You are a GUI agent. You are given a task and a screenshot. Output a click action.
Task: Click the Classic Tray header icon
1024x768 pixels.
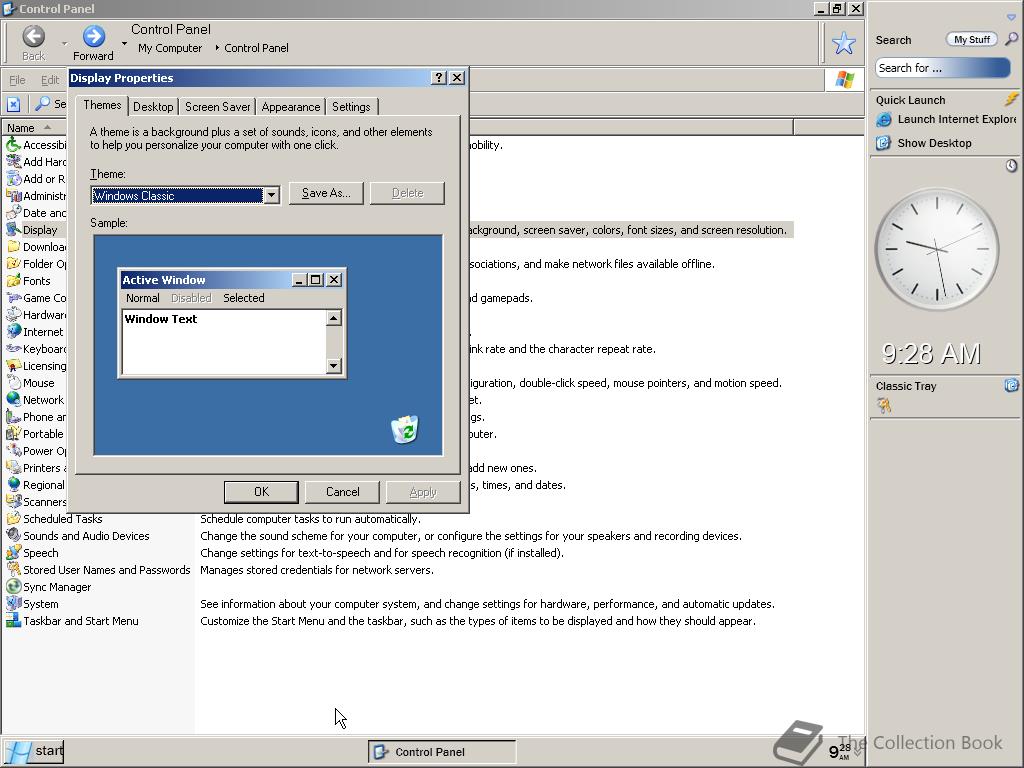click(x=1011, y=385)
